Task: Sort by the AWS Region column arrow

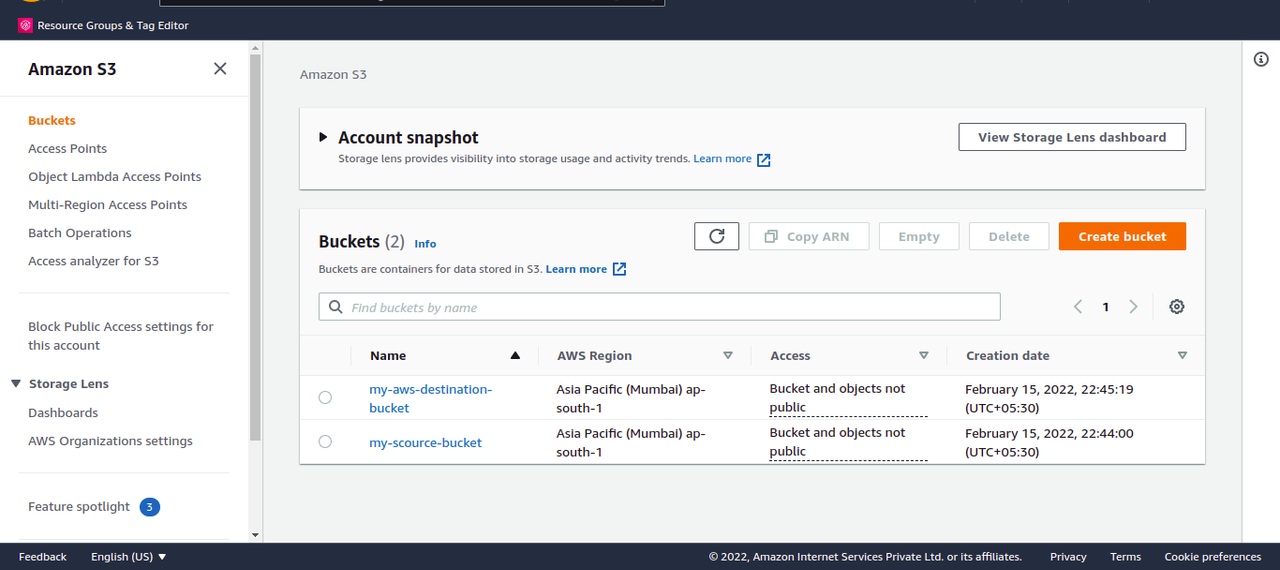Action: (728, 355)
